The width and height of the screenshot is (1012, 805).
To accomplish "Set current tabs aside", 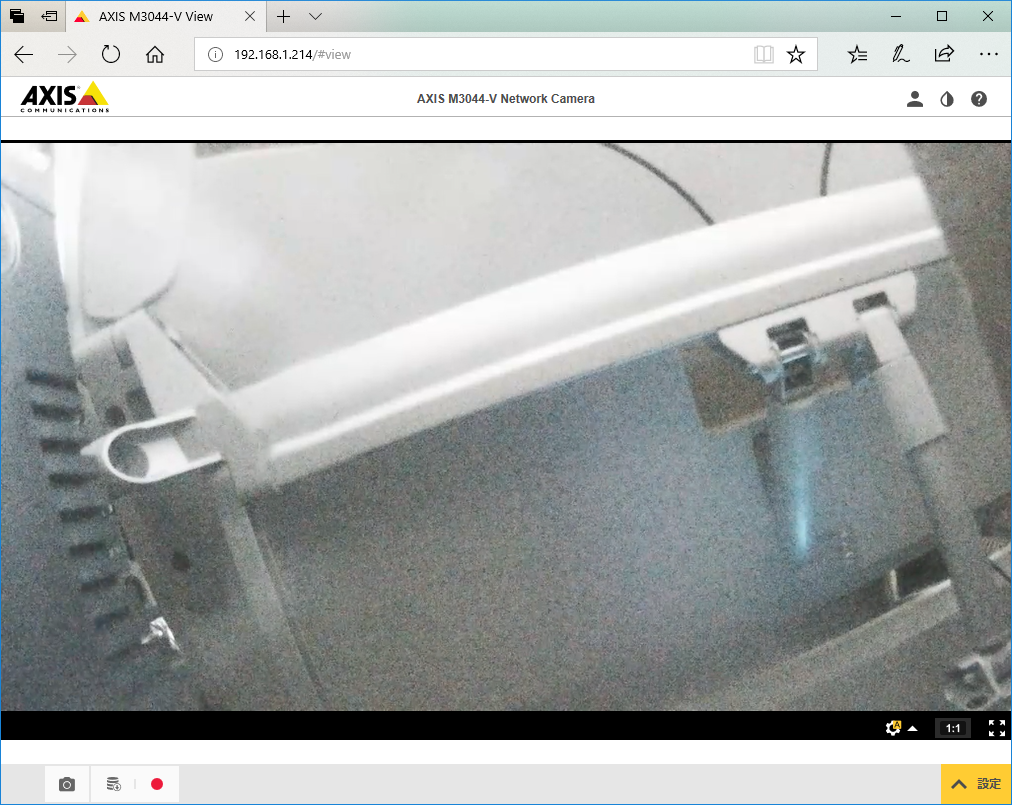I will [x=49, y=16].
